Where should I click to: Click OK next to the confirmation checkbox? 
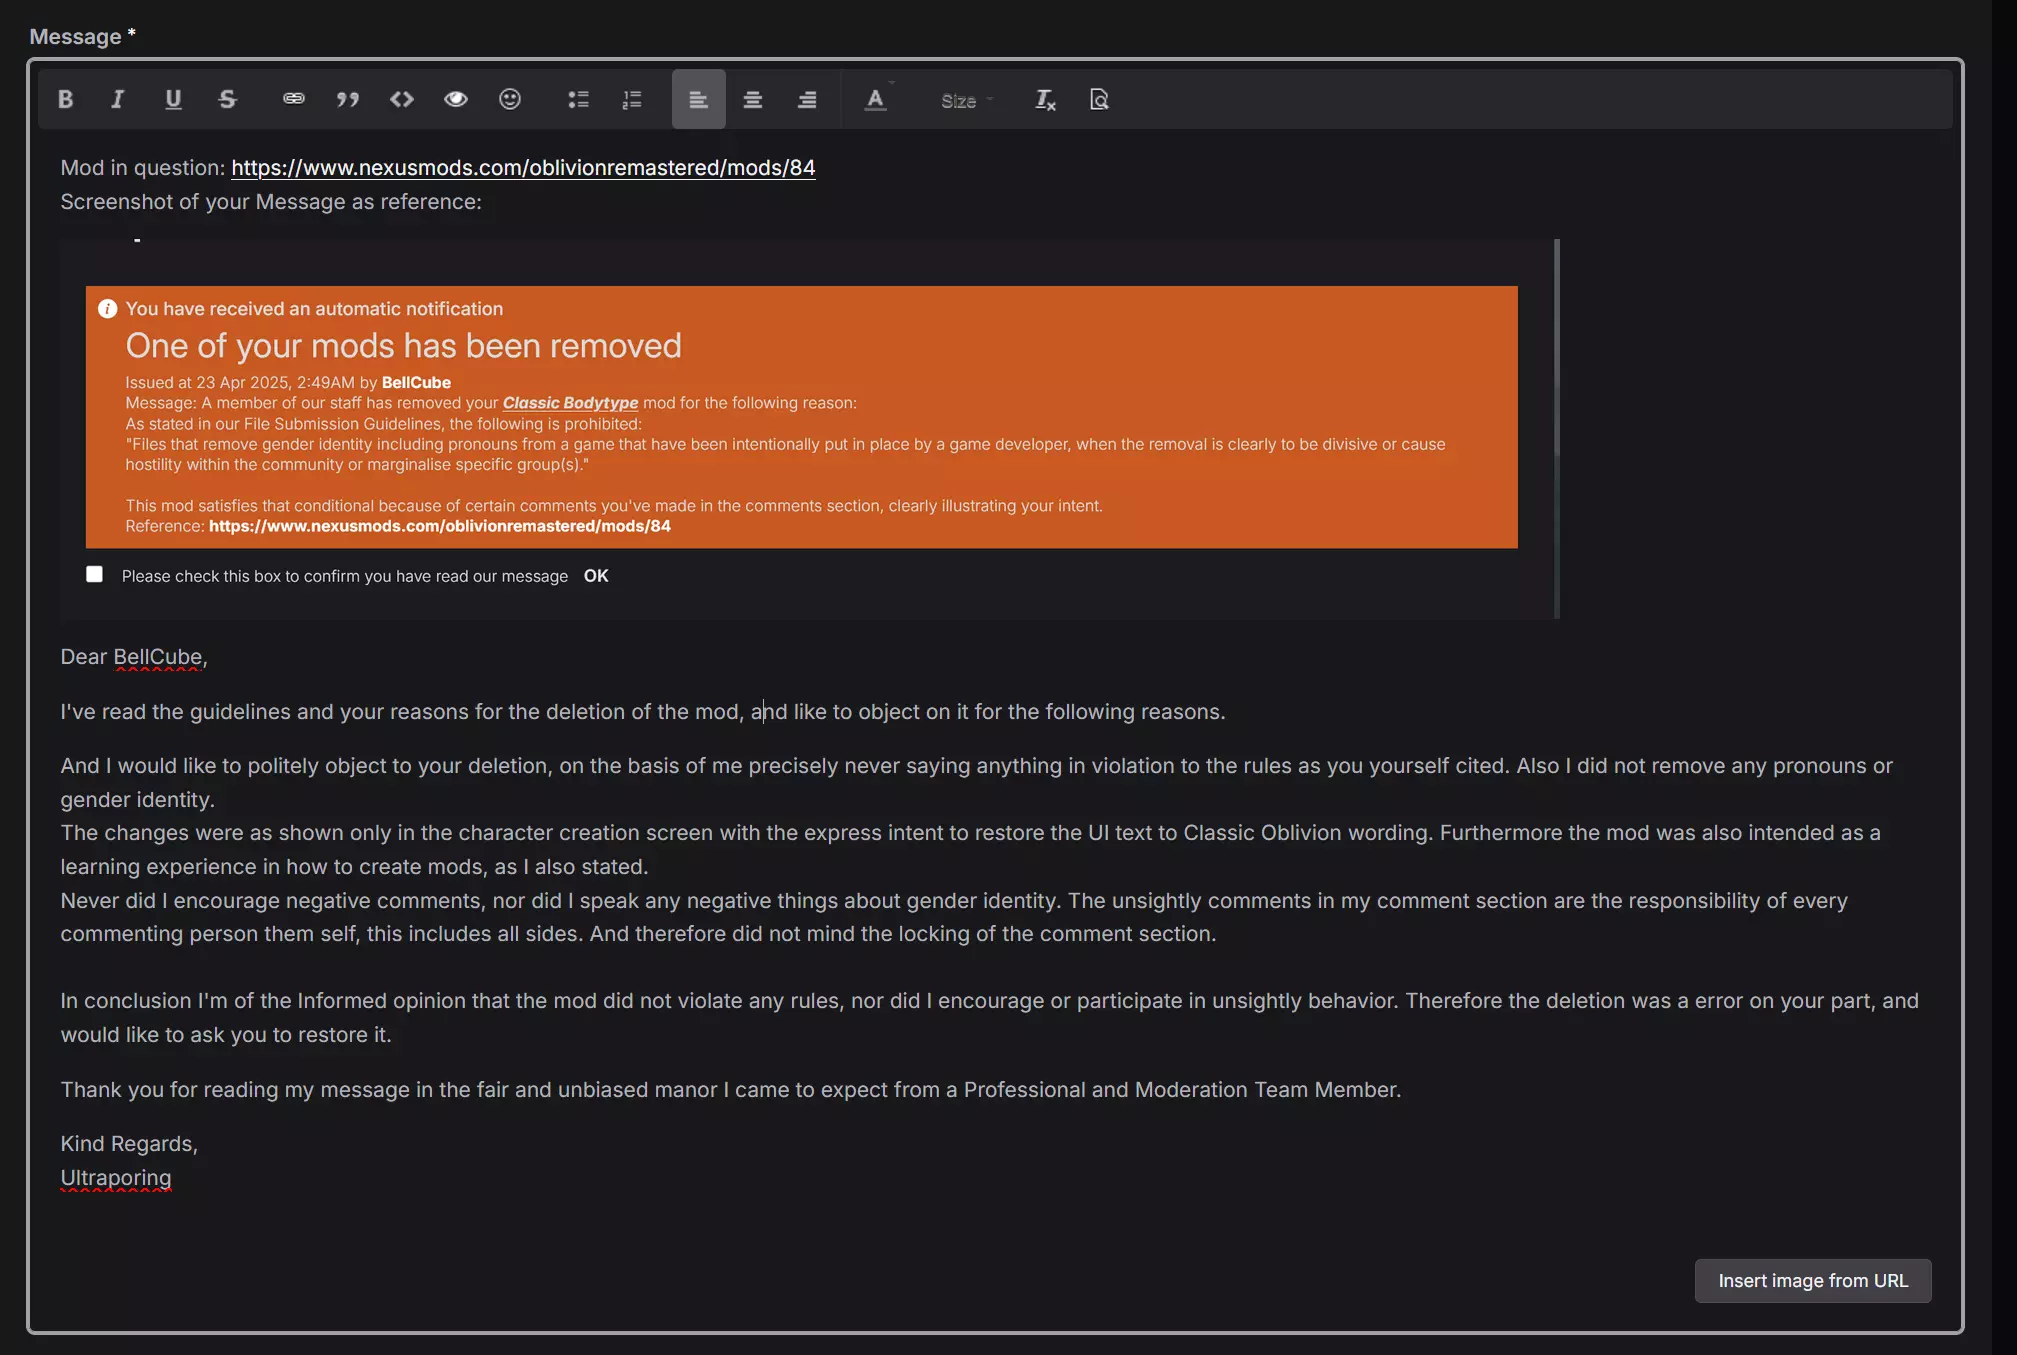[x=596, y=576]
